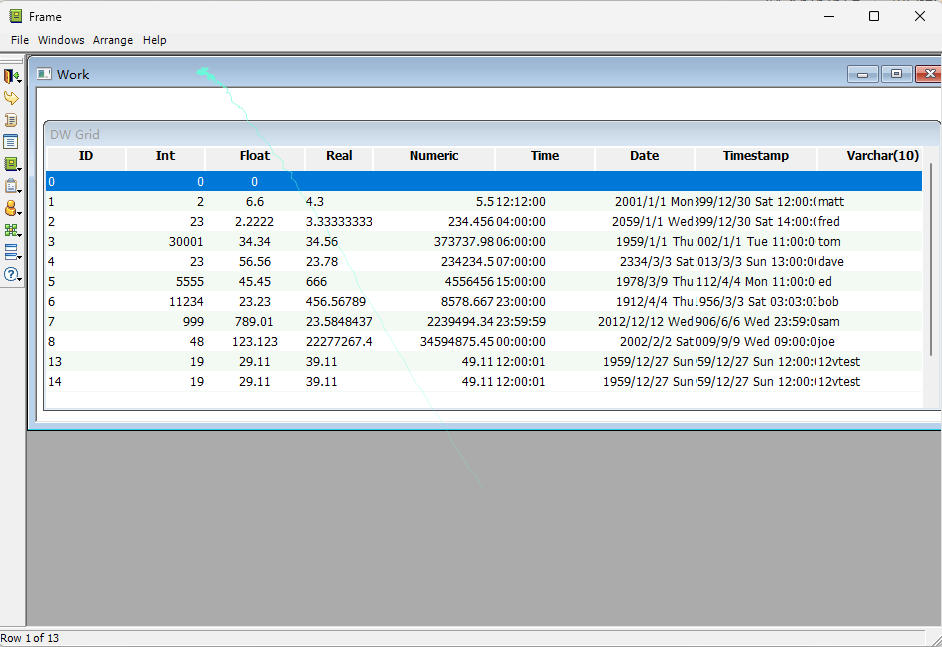Click the Work window title bar icon
This screenshot has height=647, width=942.
(x=44, y=74)
